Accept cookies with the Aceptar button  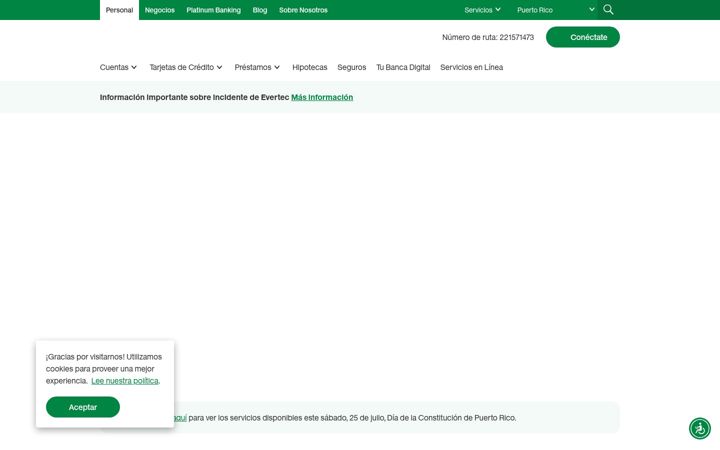pyautogui.click(x=83, y=407)
